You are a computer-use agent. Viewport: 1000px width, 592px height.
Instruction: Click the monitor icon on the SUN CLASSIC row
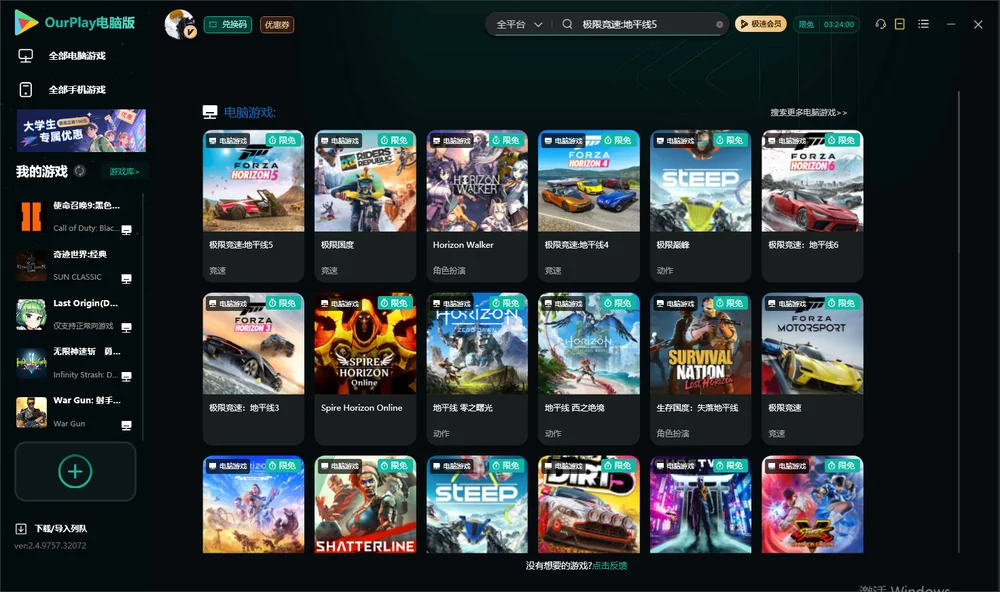pos(126,278)
